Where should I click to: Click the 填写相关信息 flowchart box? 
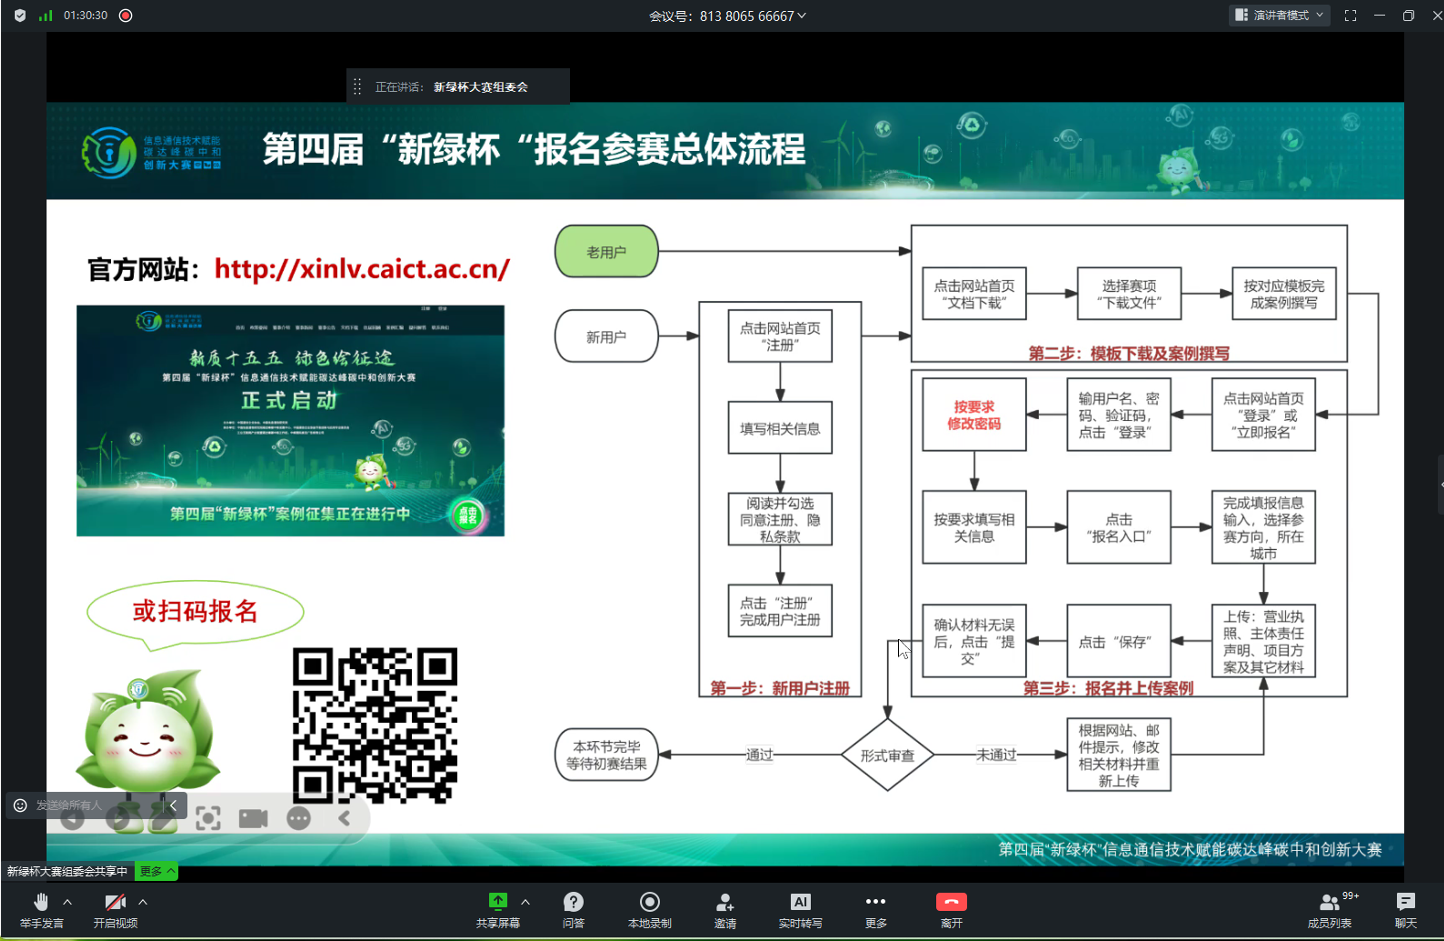[x=780, y=428]
